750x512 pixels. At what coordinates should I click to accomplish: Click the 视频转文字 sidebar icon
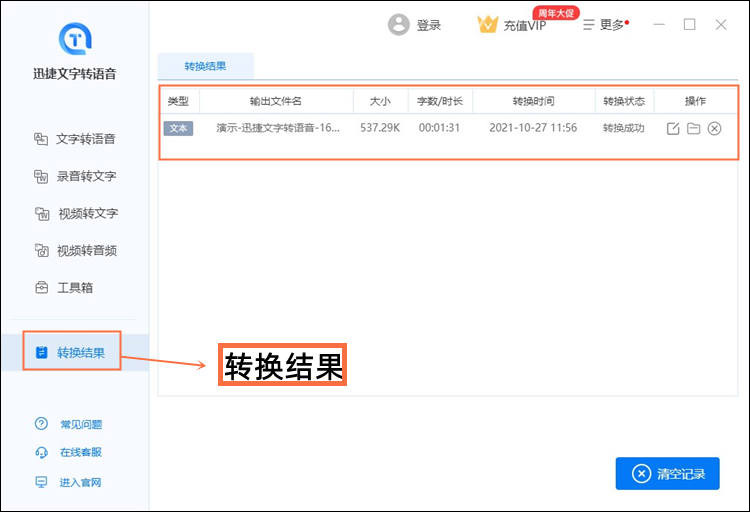point(42,213)
